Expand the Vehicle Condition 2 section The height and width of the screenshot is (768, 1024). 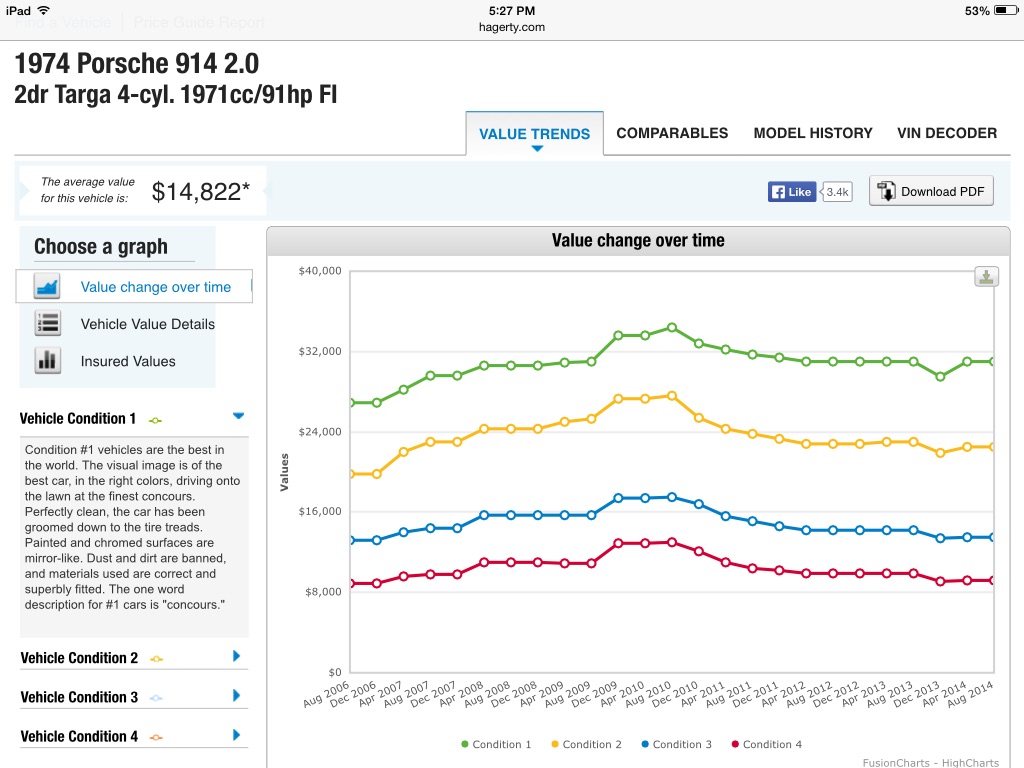pyautogui.click(x=237, y=657)
